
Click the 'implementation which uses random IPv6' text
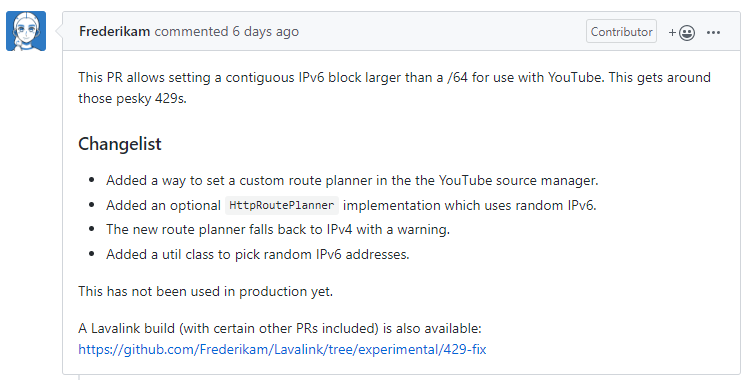tap(470, 205)
